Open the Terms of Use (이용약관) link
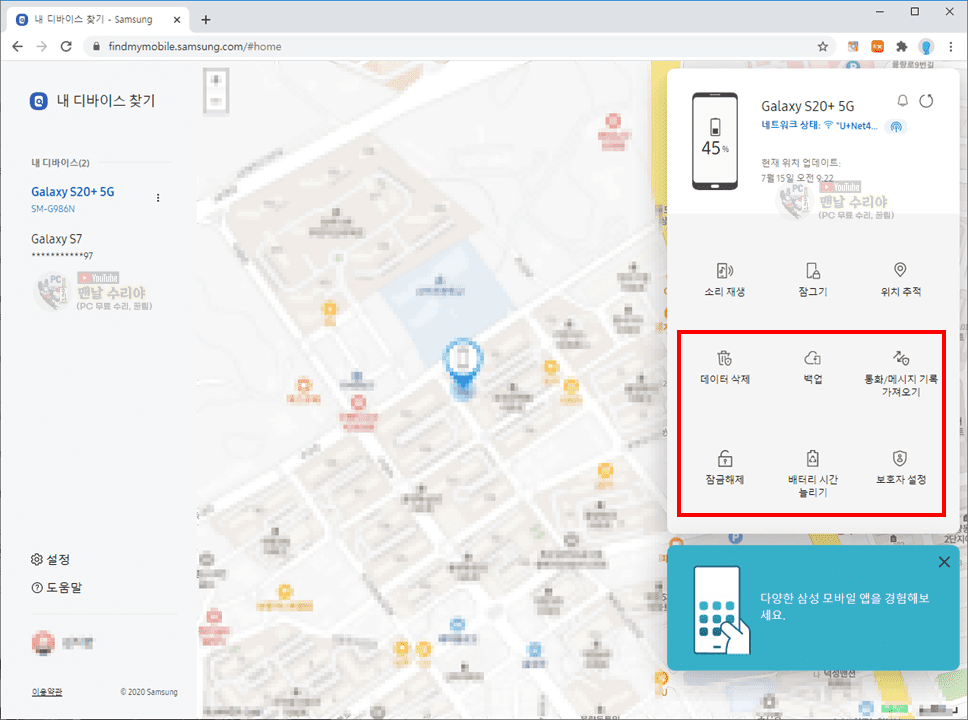Viewport: 968px width, 720px height. [x=47, y=692]
